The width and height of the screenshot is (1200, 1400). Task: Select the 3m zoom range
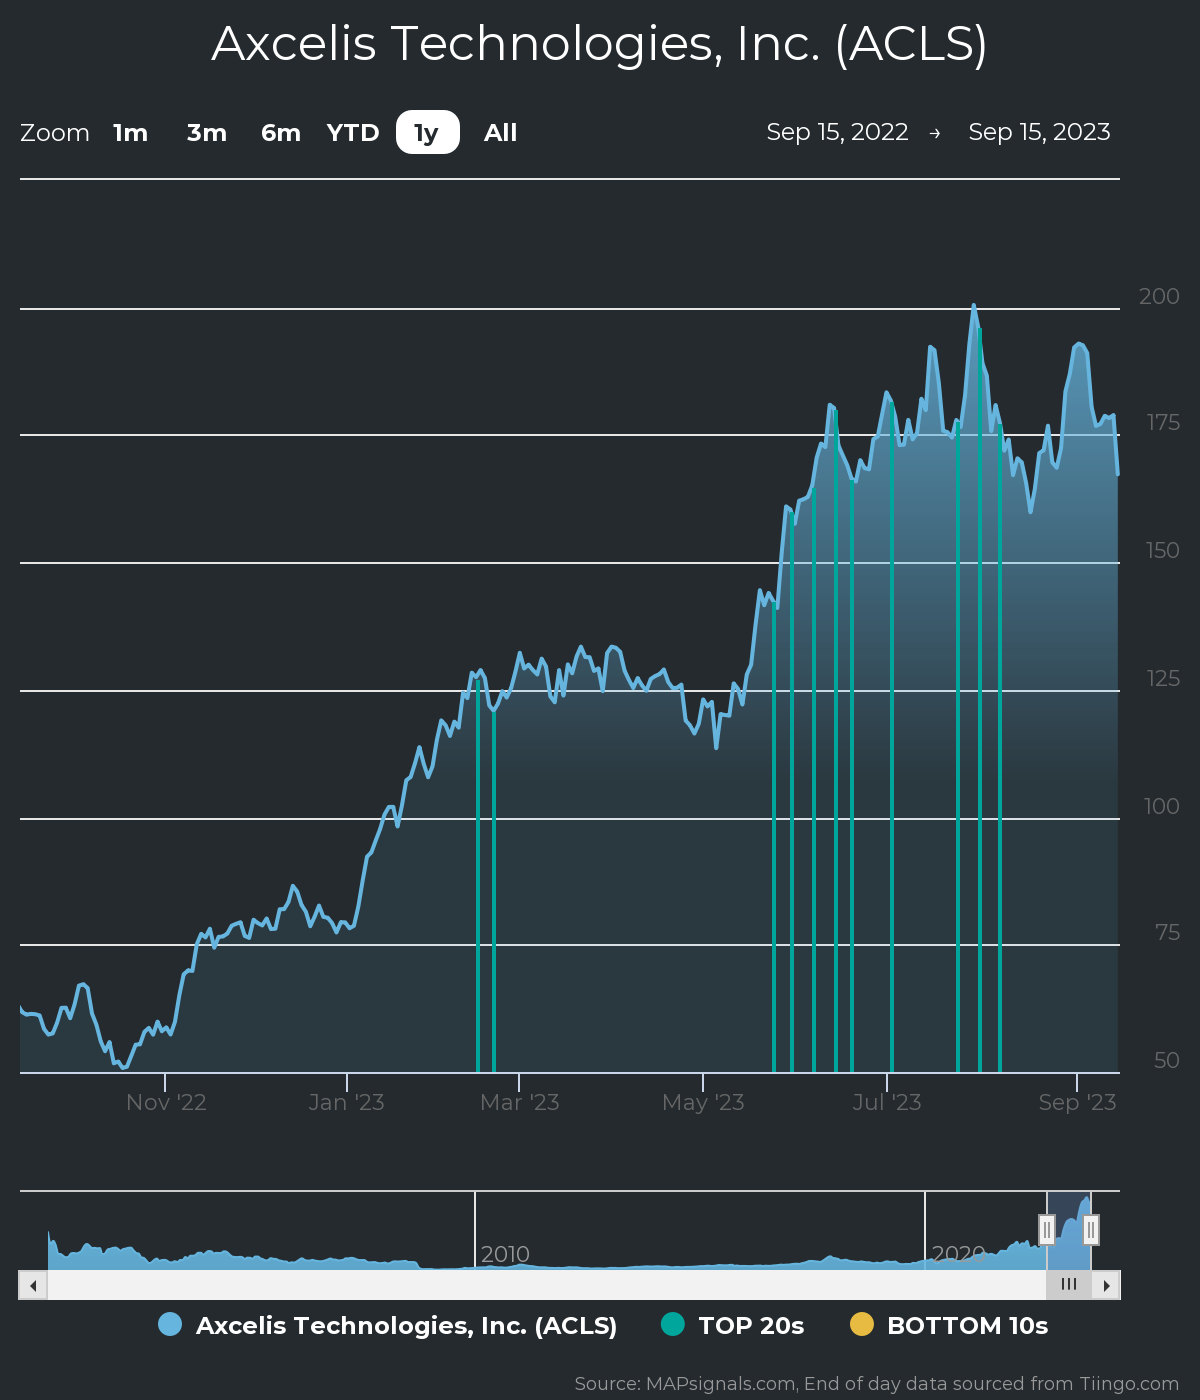point(207,133)
